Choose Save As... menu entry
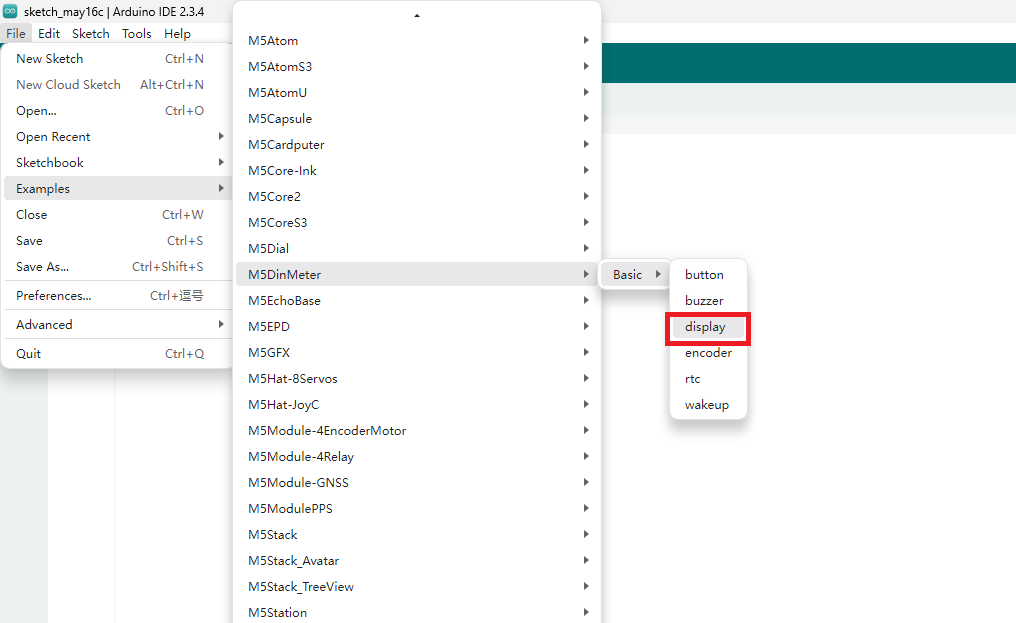Image resolution: width=1016 pixels, height=623 pixels. (x=117, y=266)
